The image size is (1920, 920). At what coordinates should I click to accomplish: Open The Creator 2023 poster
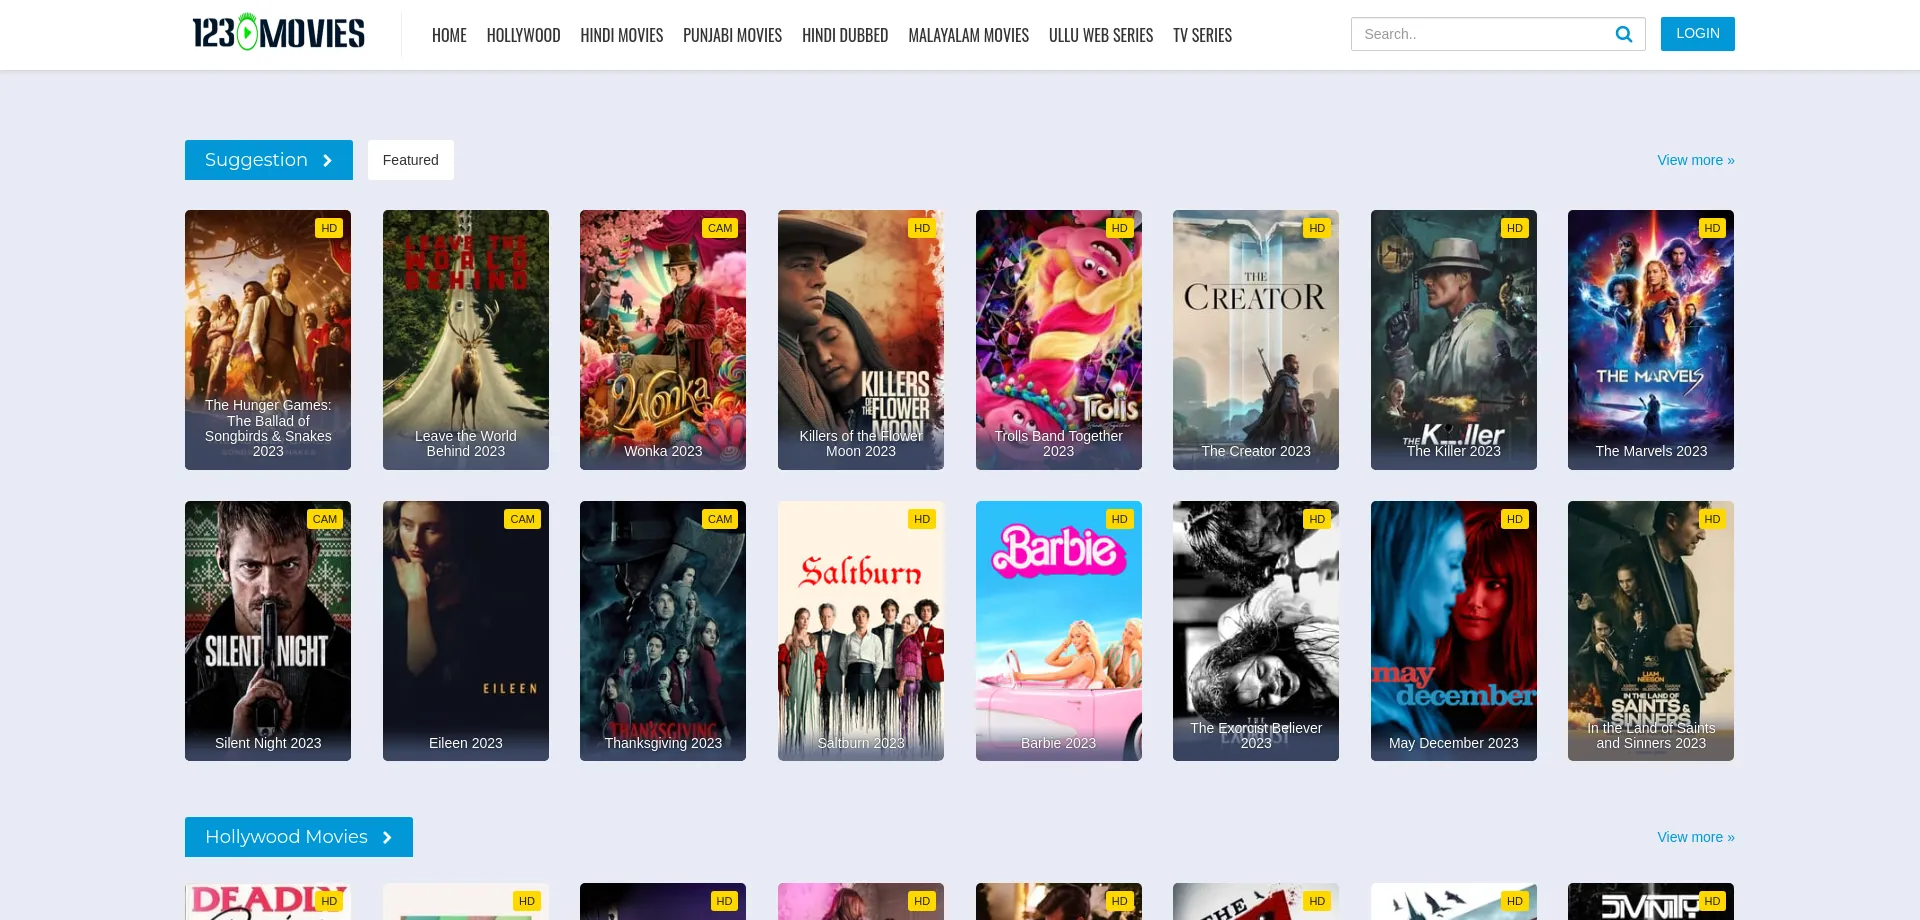(x=1256, y=340)
